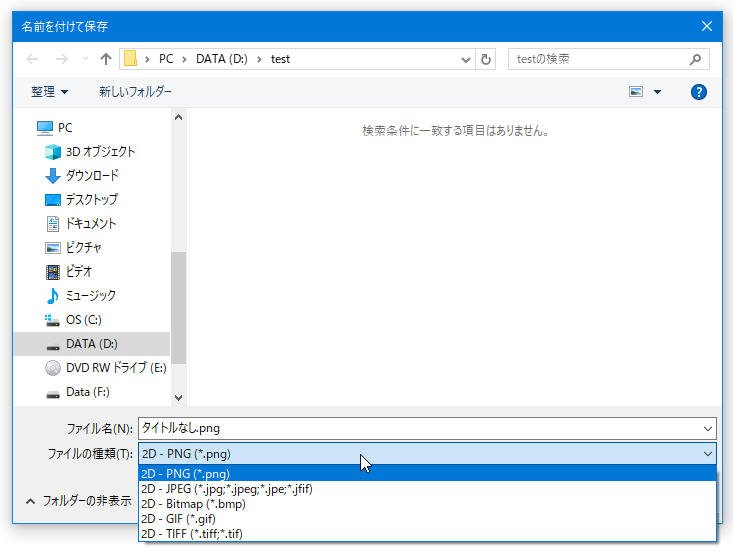The height and width of the screenshot is (556, 733).
Task: Open ピクチャ folder in sidebar
Action: (x=73, y=247)
